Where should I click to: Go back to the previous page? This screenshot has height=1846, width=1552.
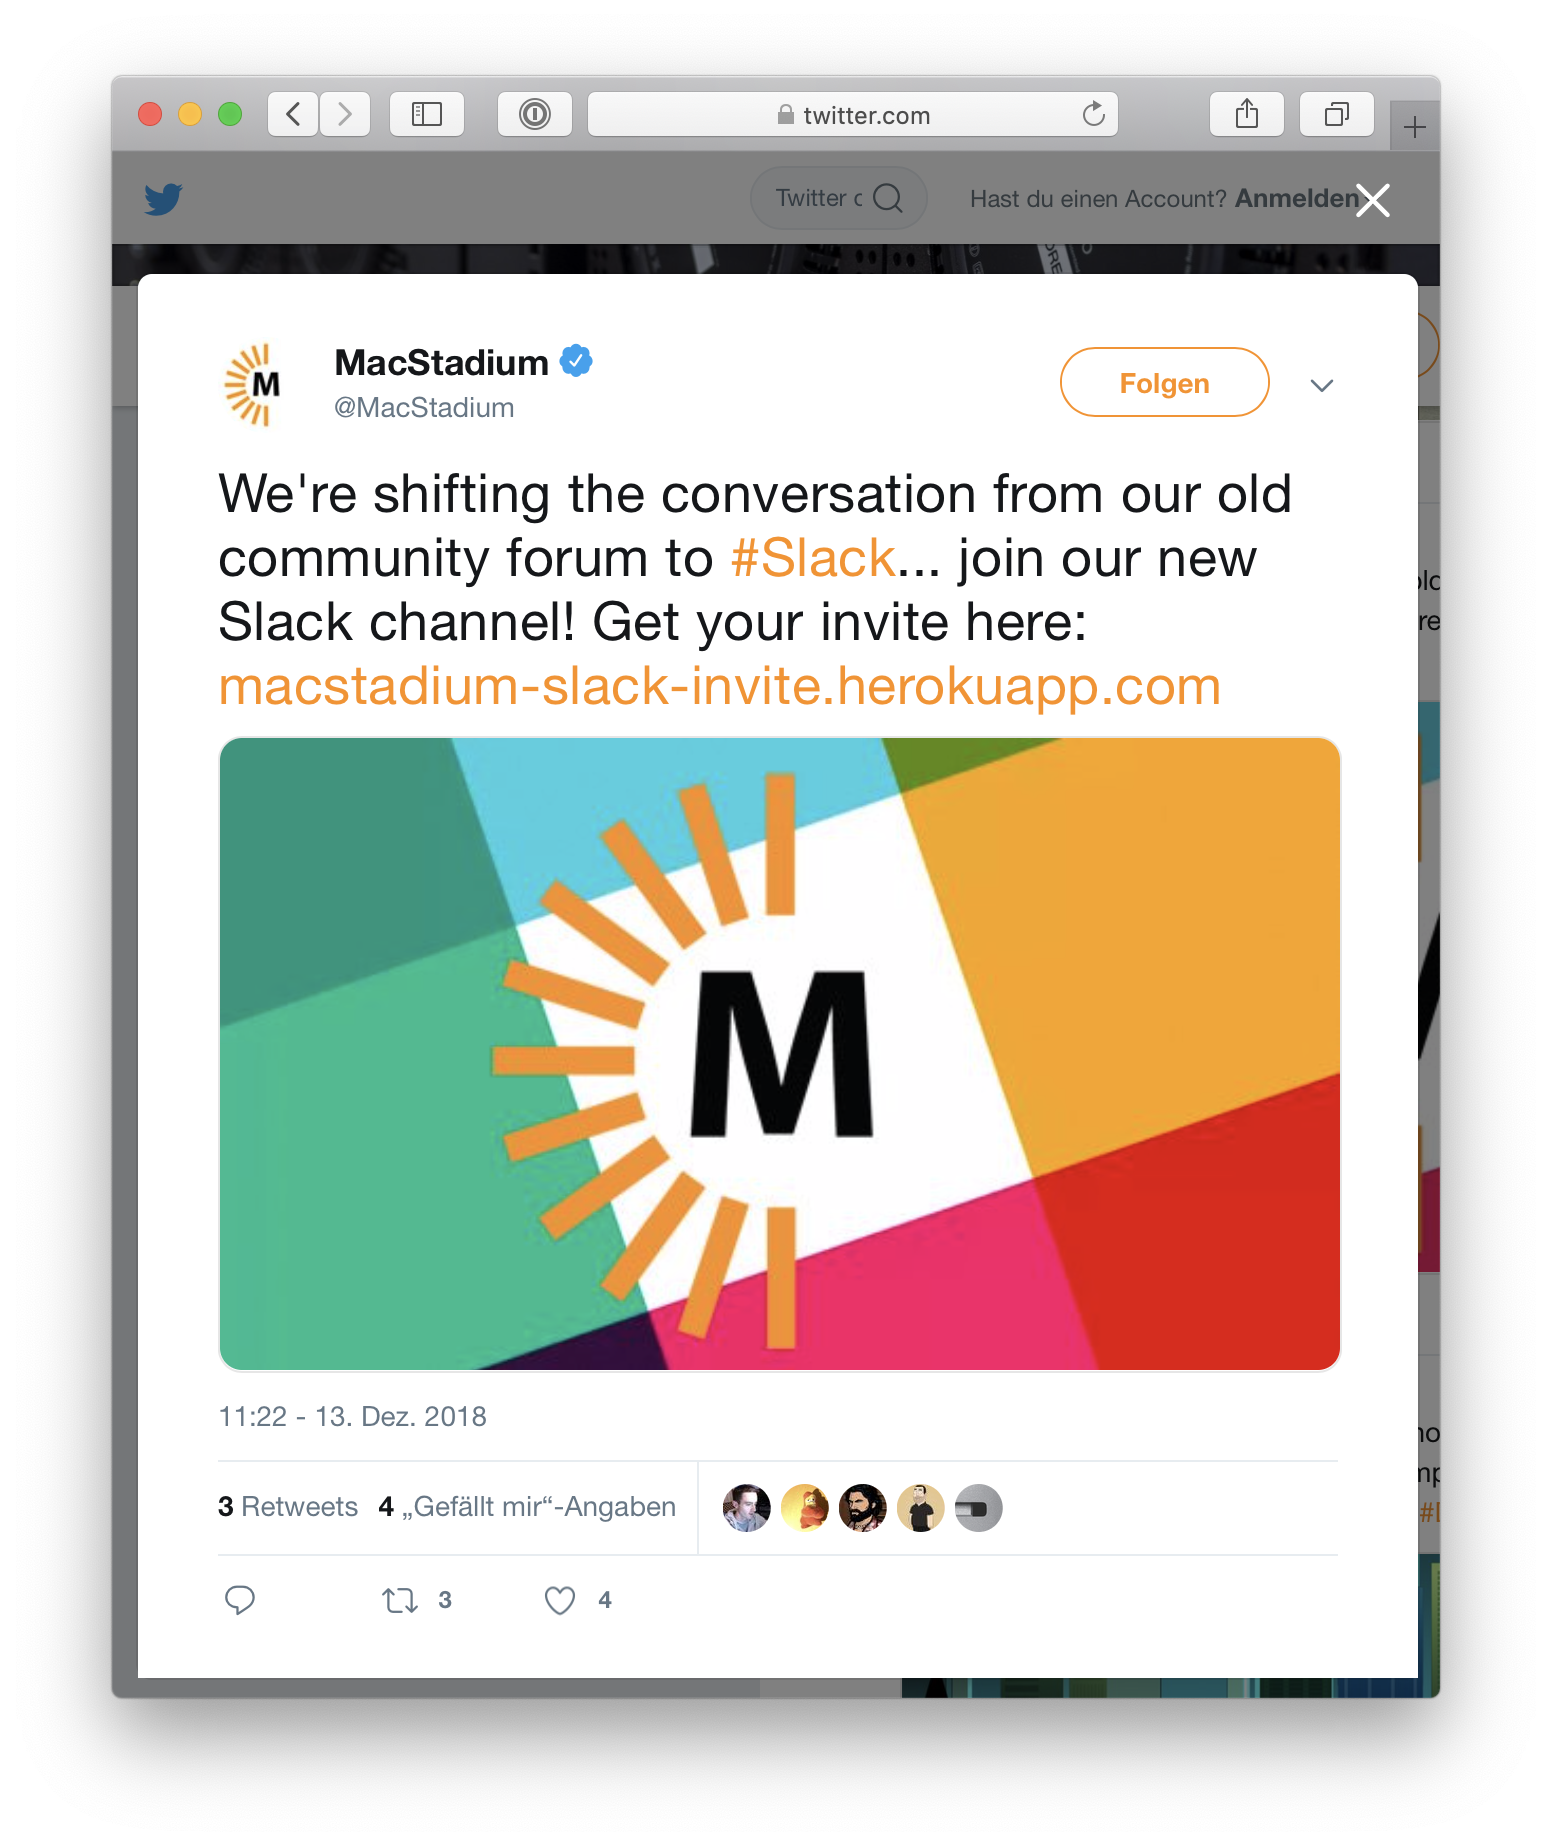pyautogui.click(x=293, y=114)
